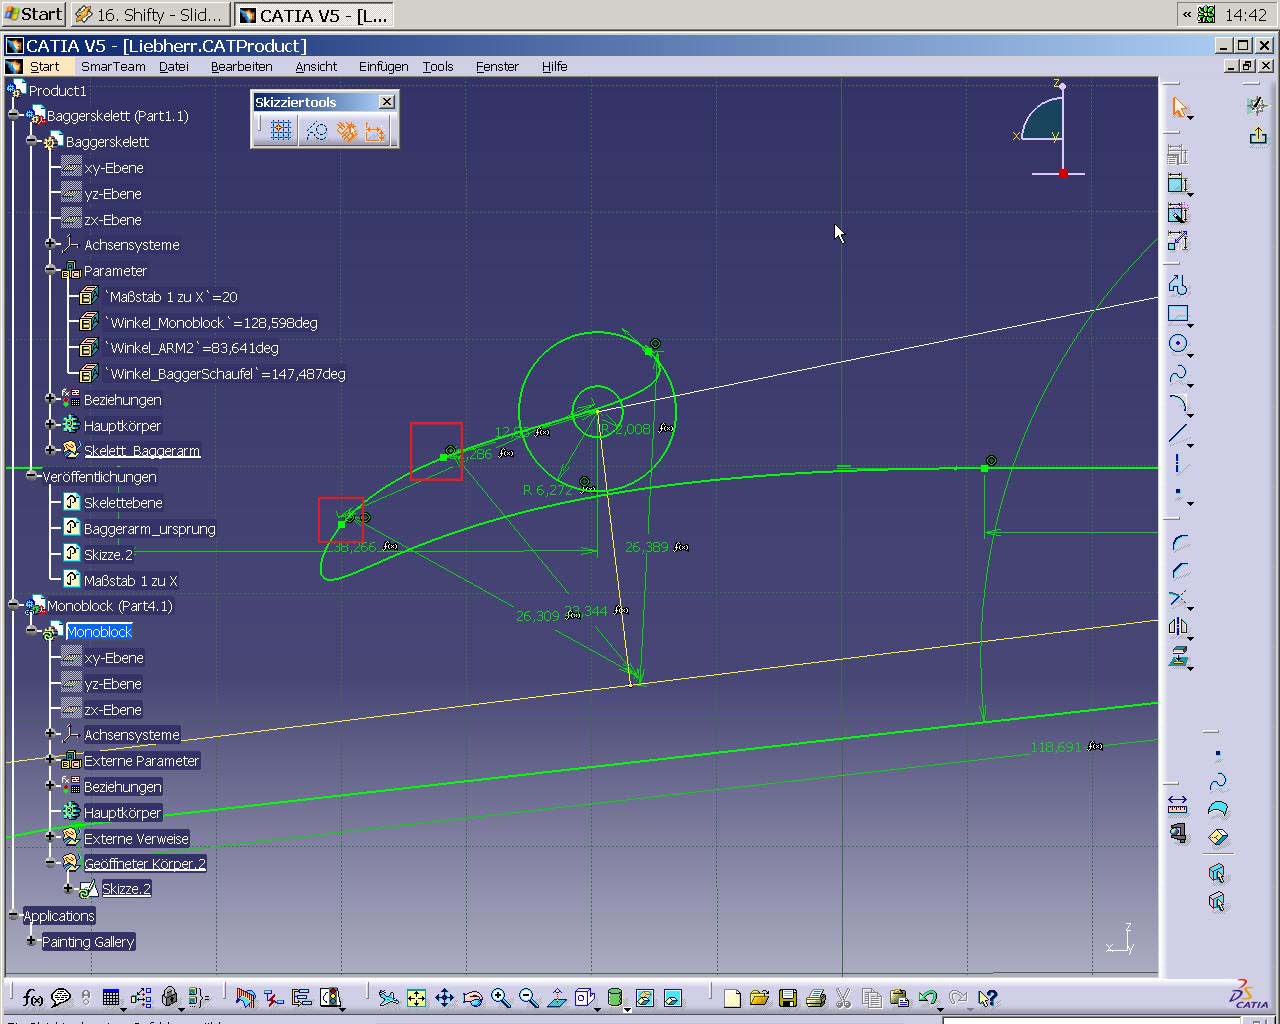Click the Pan view icon
This screenshot has height=1024, width=1280.
tap(444, 997)
